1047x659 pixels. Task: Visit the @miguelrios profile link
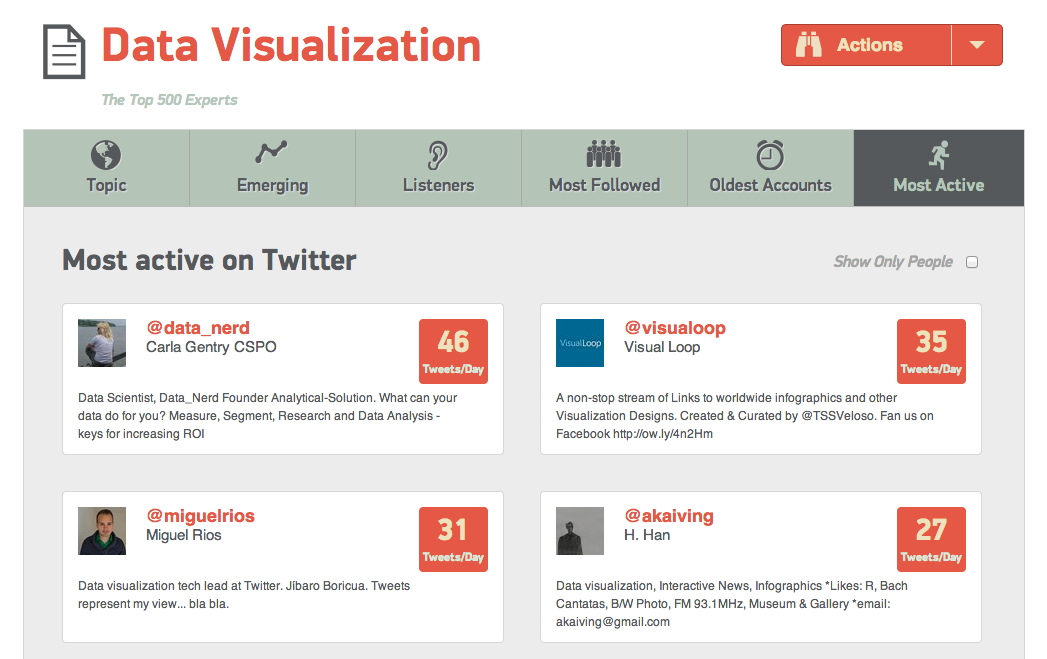201,516
